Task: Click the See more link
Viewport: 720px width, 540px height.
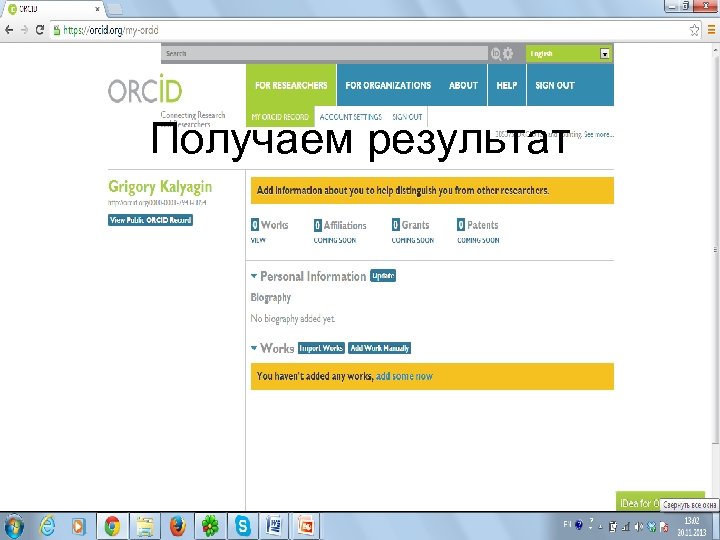Action: (x=599, y=134)
